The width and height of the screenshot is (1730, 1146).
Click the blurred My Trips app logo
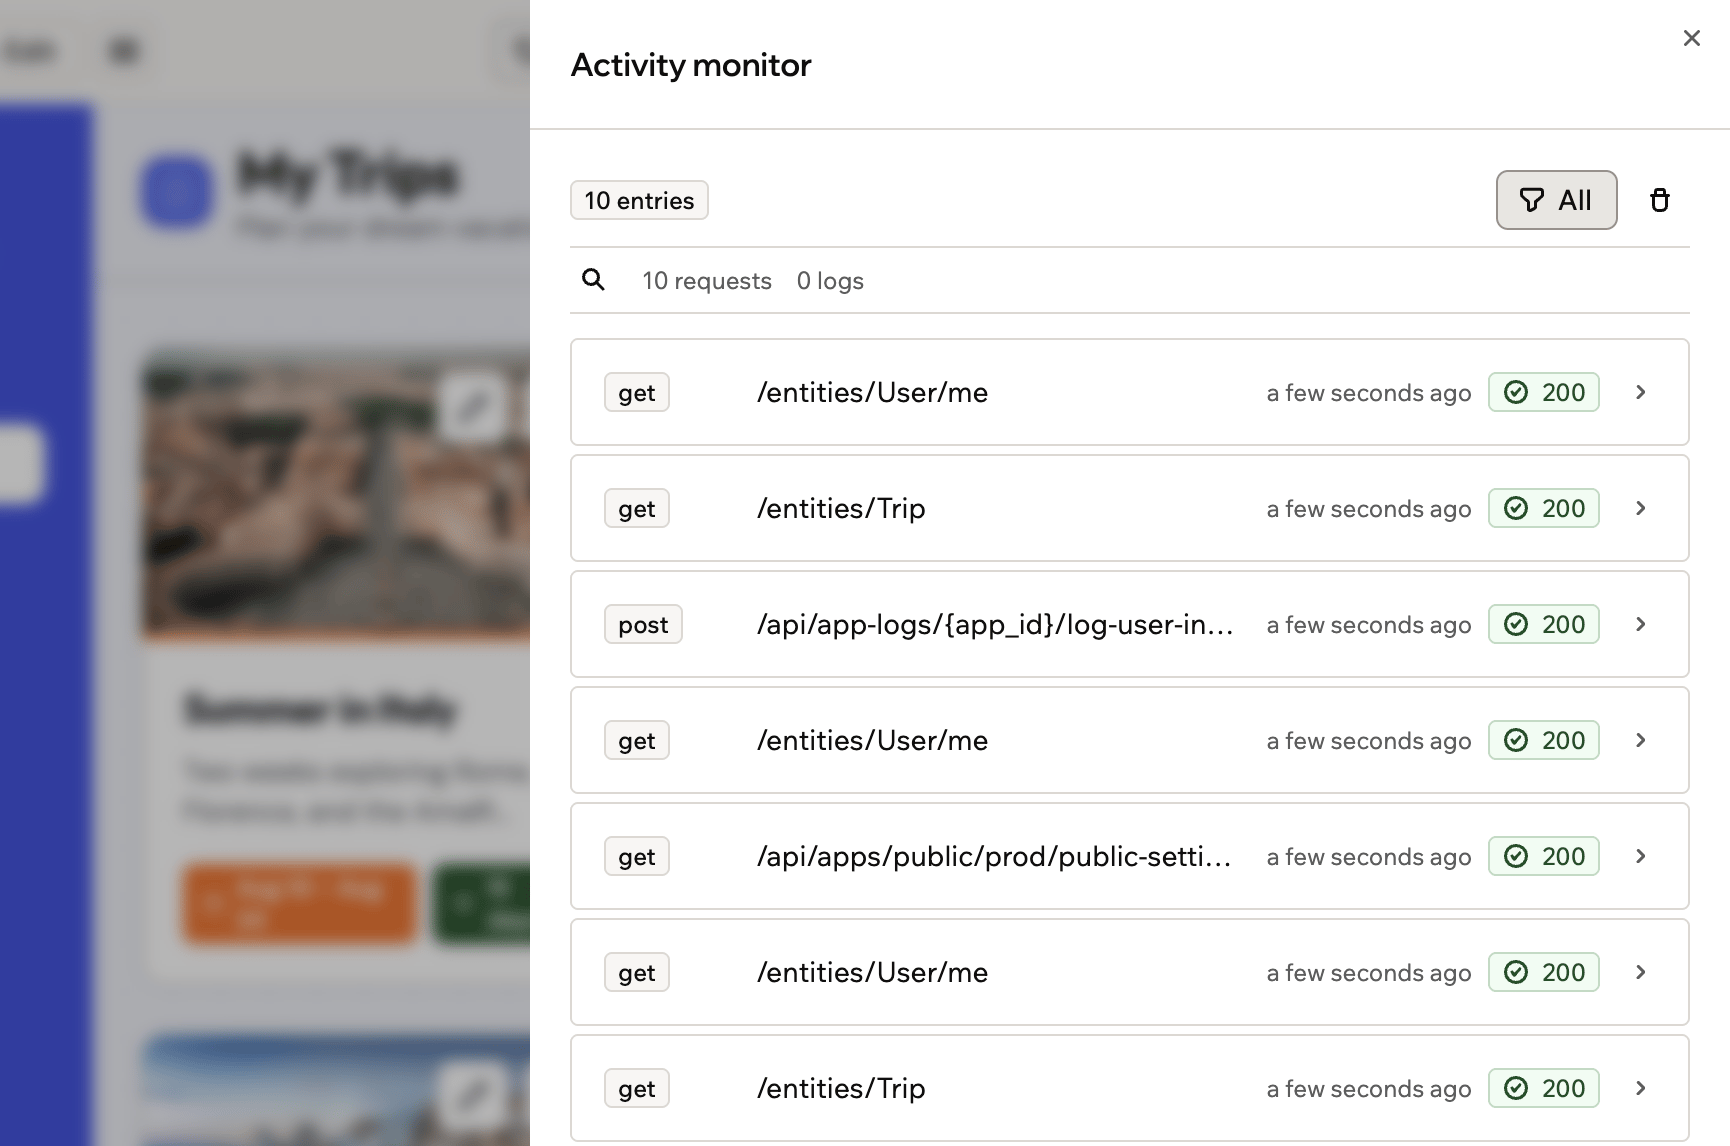pyautogui.click(x=177, y=190)
